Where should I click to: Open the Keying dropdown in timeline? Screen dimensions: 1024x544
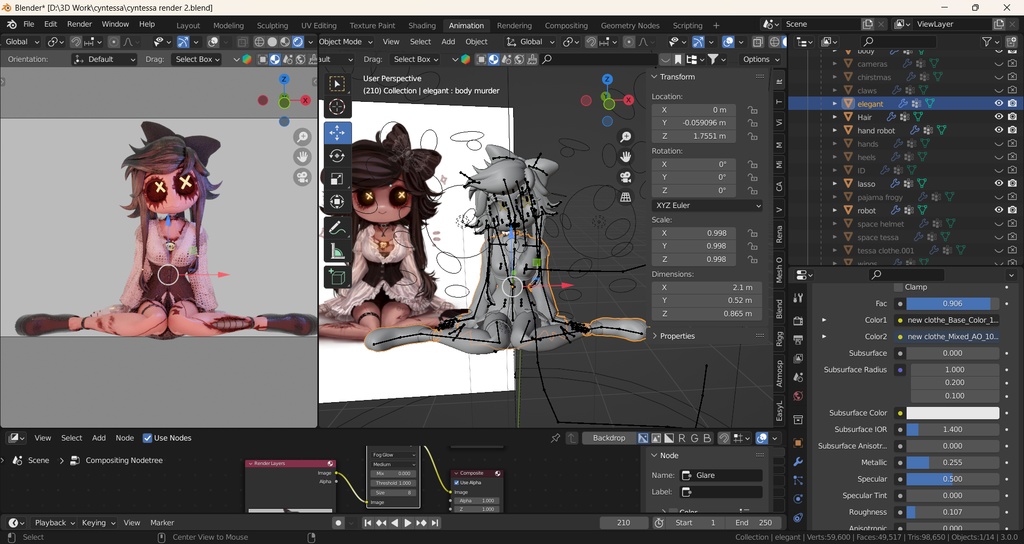[x=98, y=522]
